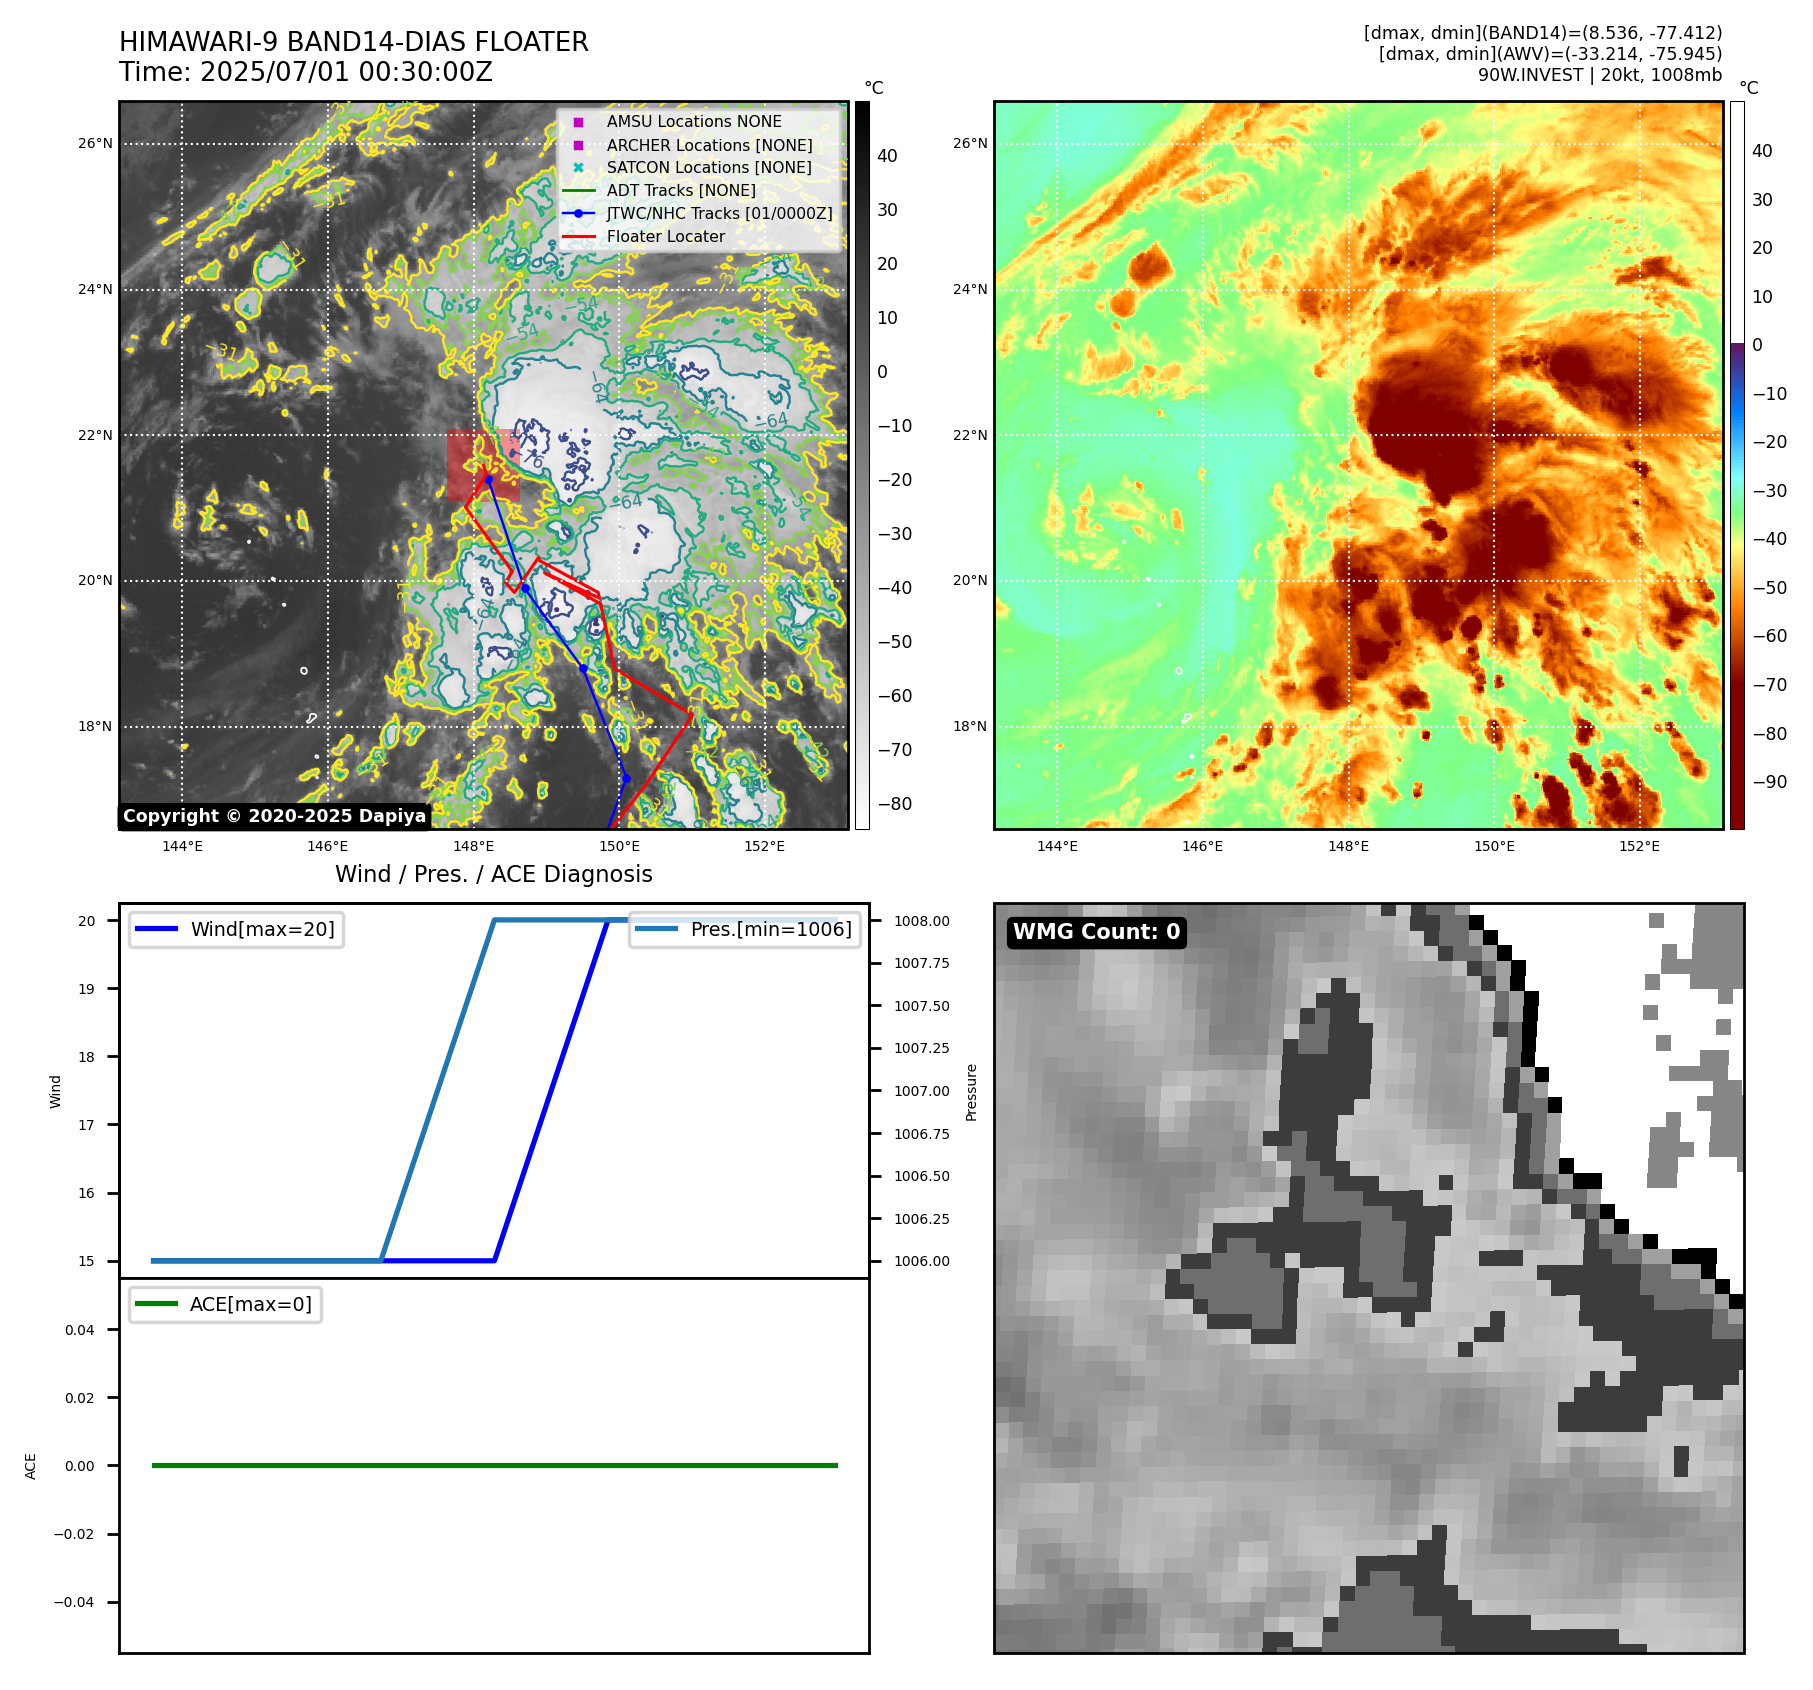Click the BAND14 dmax dmin values text
Screen dimensions: 1813x1690
pos(1543,33)
